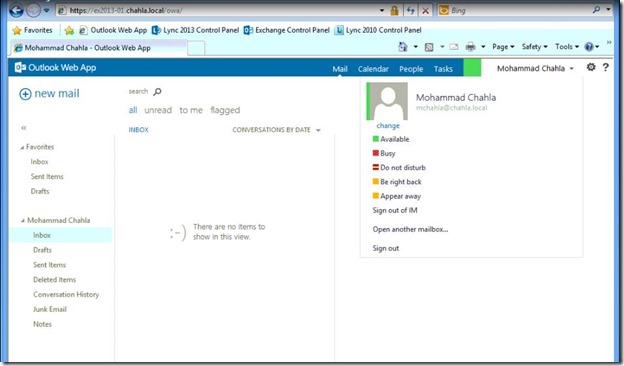The height and width of the screenshot is (366, 624).
Task: Set presence status to Available
Action: tap(391, 139)
